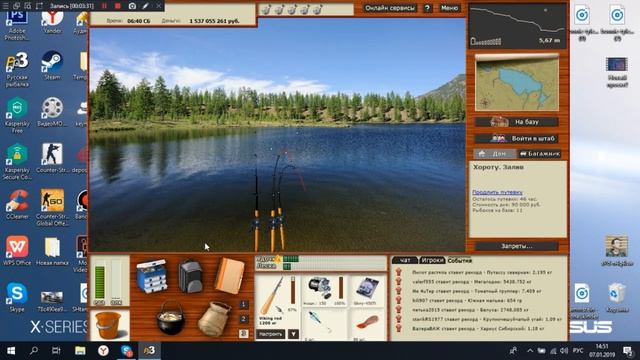Click the Продлить путевку link

pos(497,192)
